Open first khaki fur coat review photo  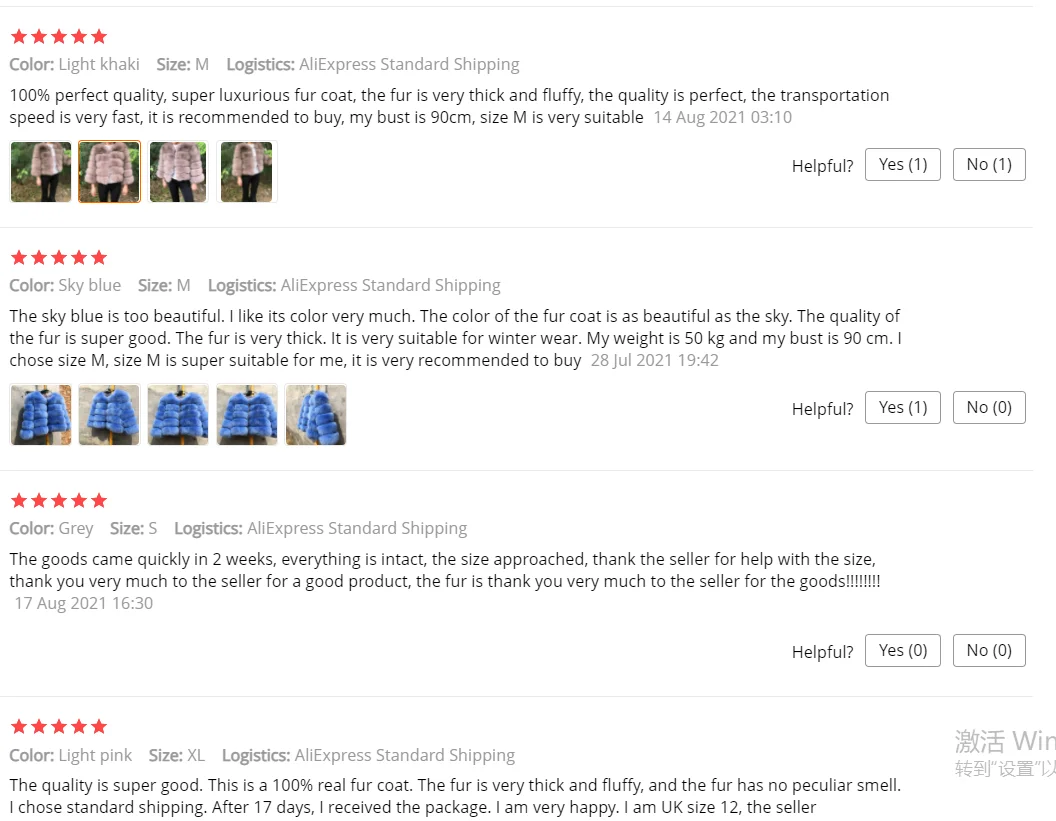[x=40, y=172]
